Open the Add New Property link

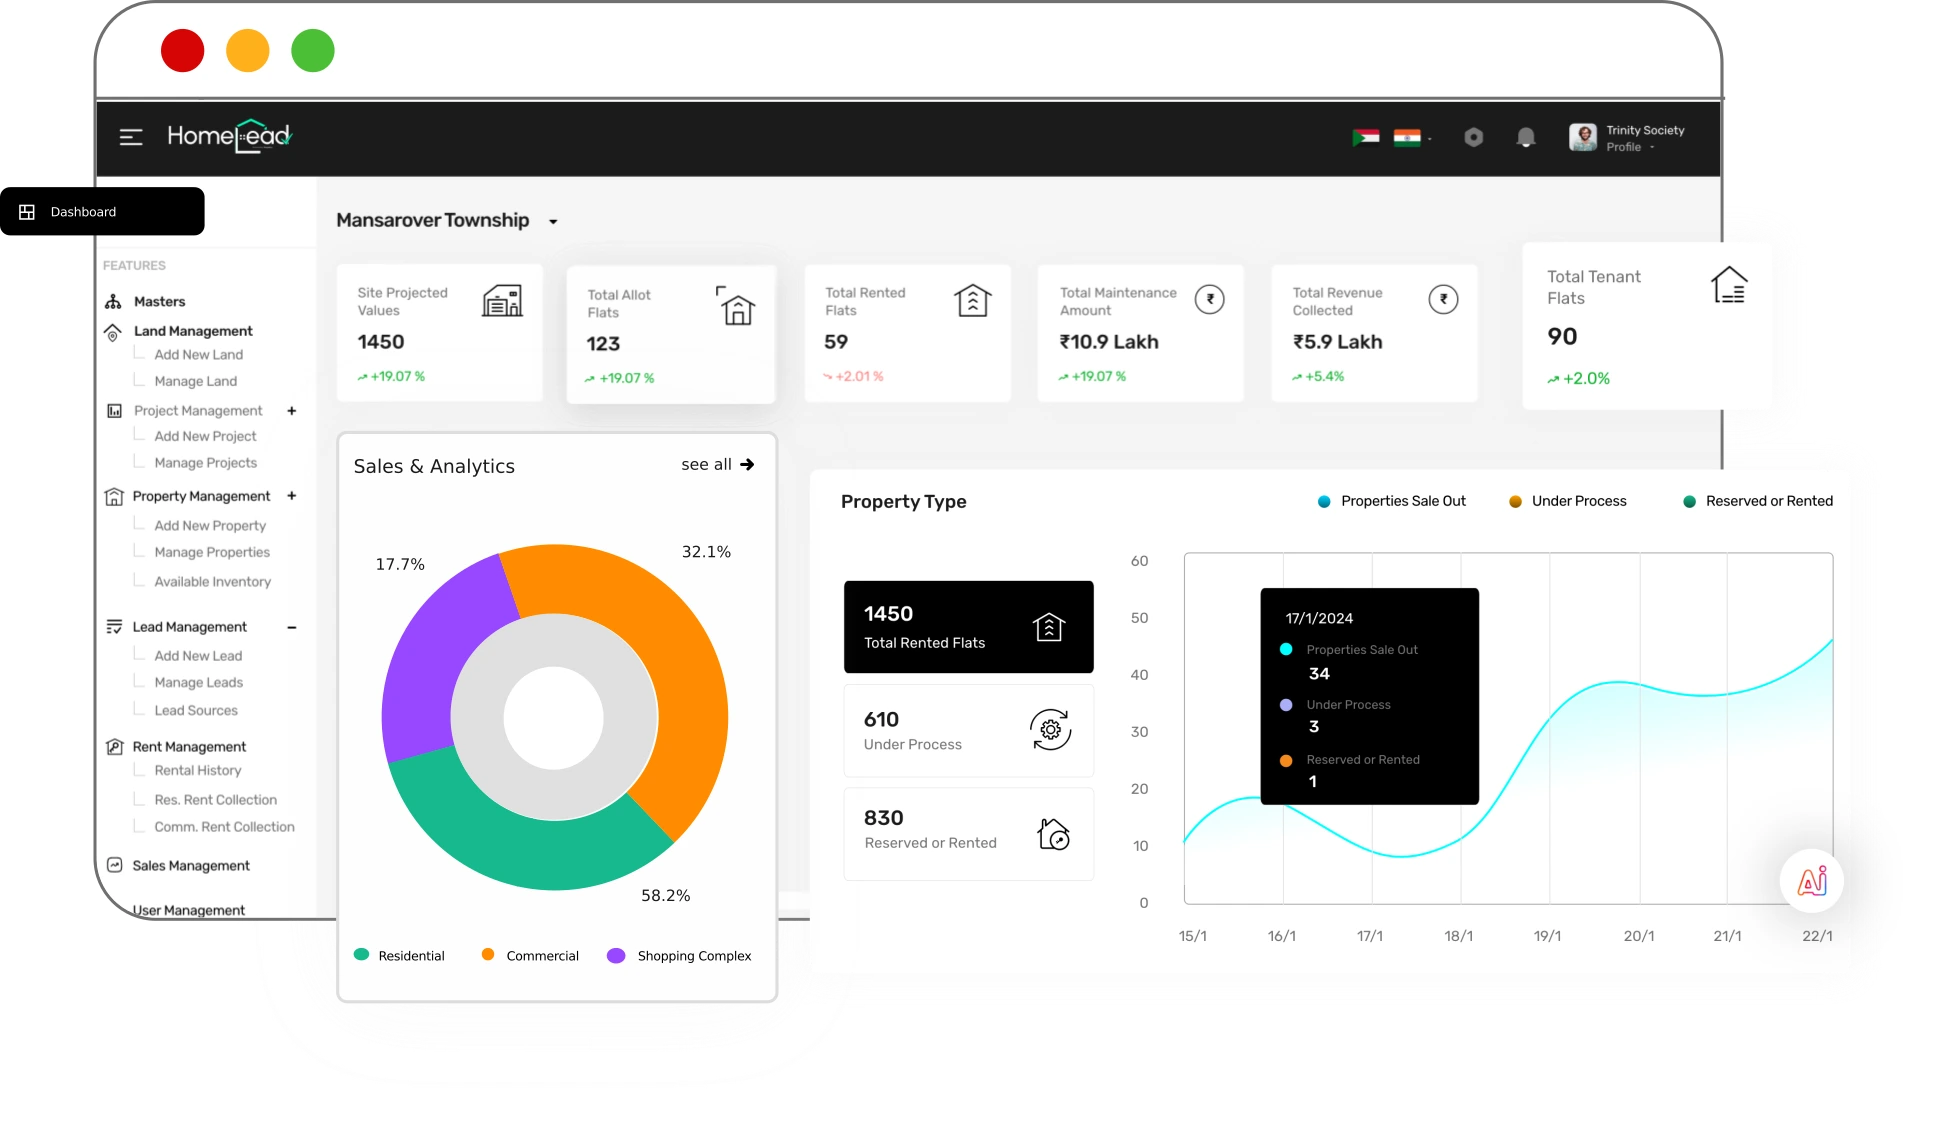[210, 525]
